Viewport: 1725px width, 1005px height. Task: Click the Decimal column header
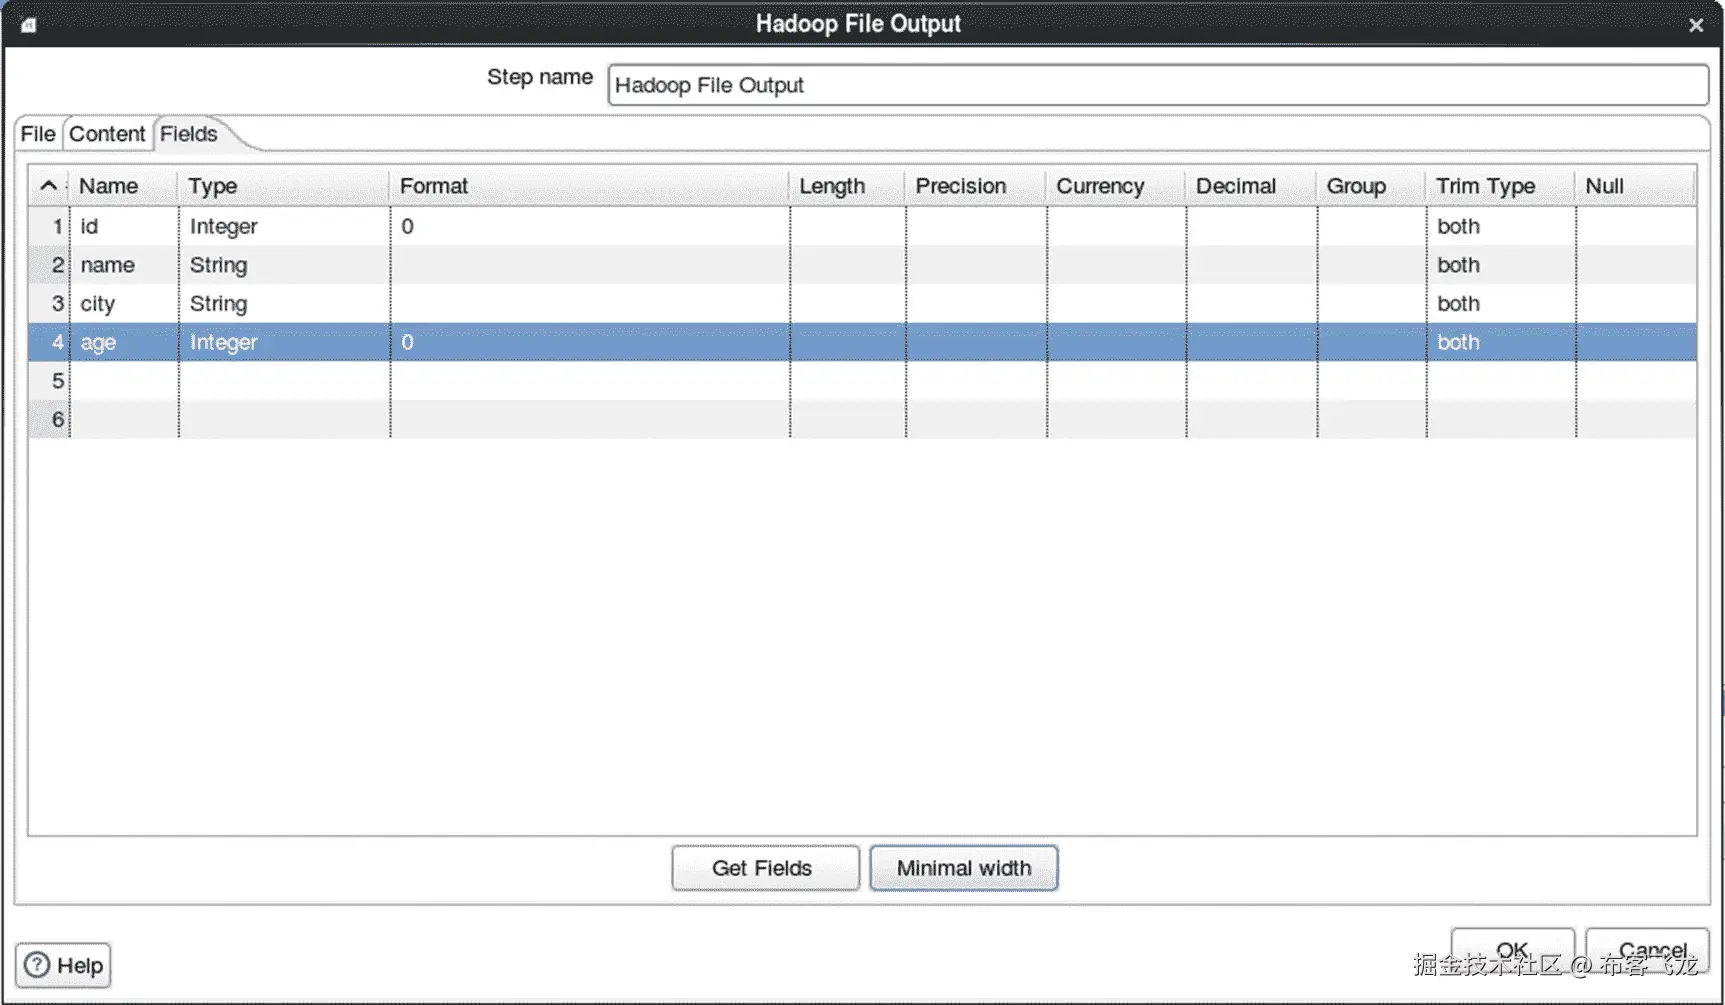[x=1251, y=186]
